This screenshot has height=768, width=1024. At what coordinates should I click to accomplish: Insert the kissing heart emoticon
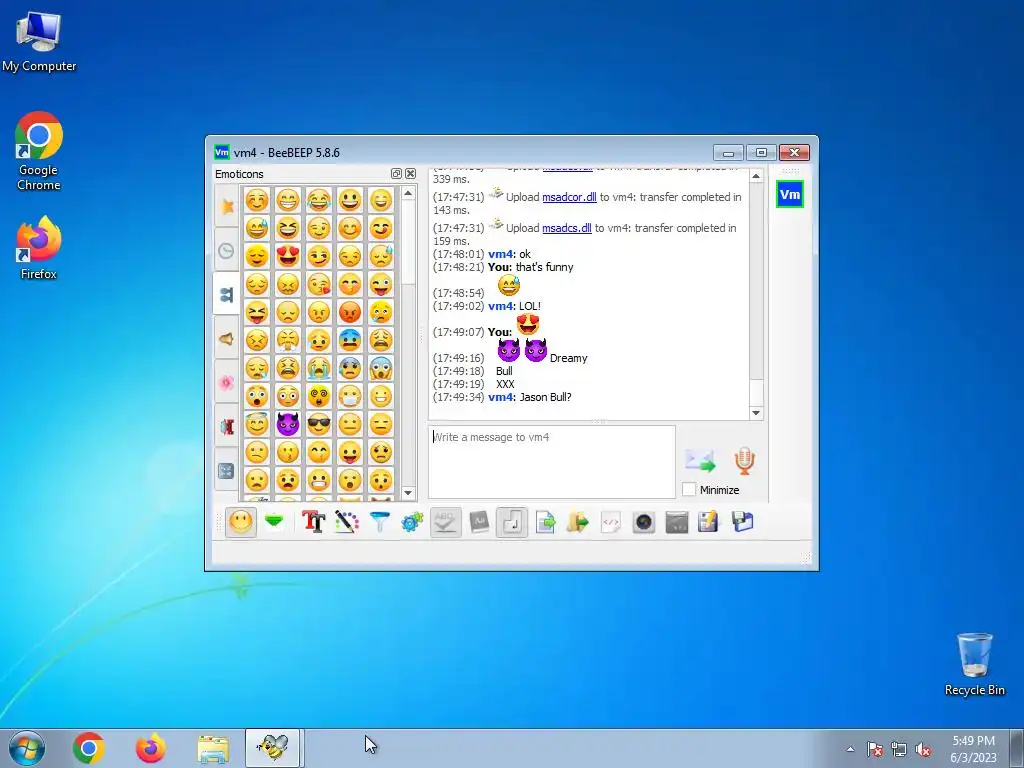[x=319, y=283]
